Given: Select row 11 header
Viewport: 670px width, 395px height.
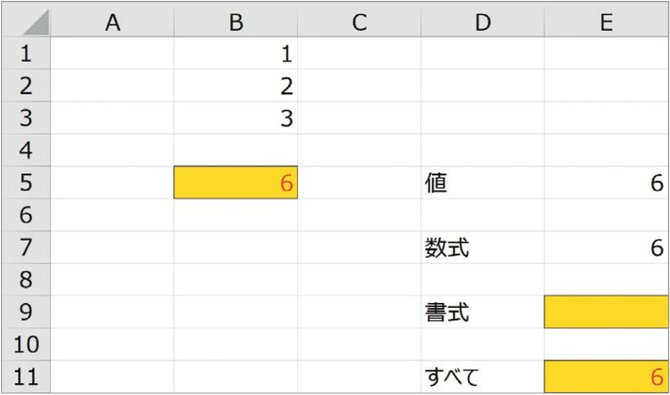Looking at the screenshot, I should click(x=26, y=377).
